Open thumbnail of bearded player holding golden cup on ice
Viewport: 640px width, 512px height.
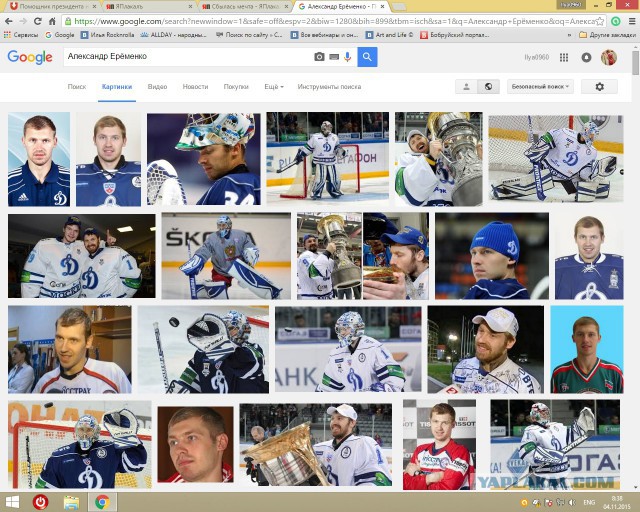(316, 445)
